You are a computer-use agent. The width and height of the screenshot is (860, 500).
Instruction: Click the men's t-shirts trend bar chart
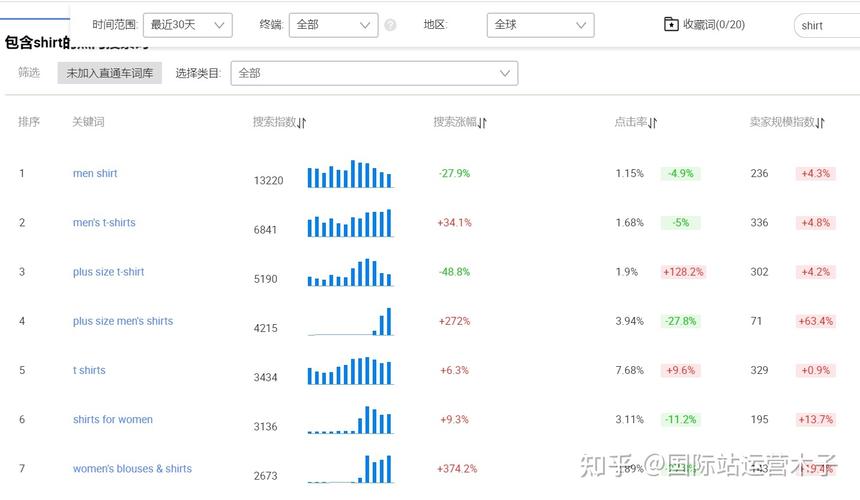[350, 223]
